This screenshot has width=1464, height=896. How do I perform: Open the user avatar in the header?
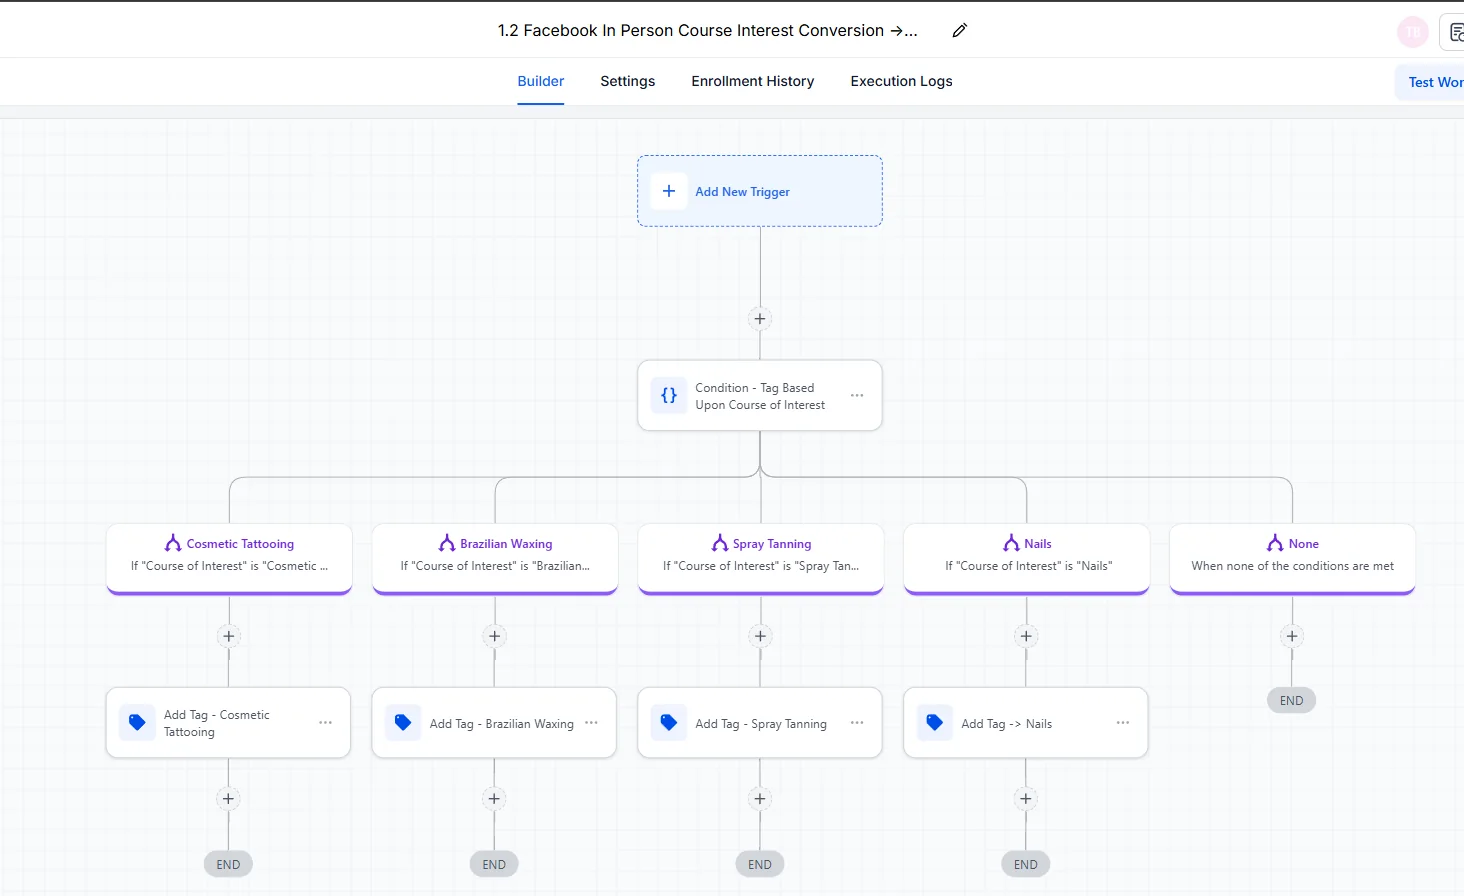1413,32
